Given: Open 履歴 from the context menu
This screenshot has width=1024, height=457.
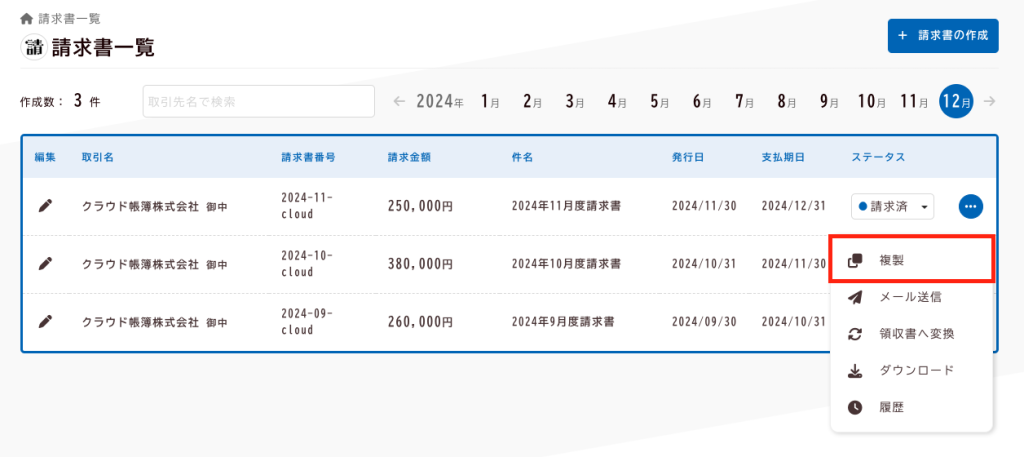Looking at the screenshot, I should point(893,408).
